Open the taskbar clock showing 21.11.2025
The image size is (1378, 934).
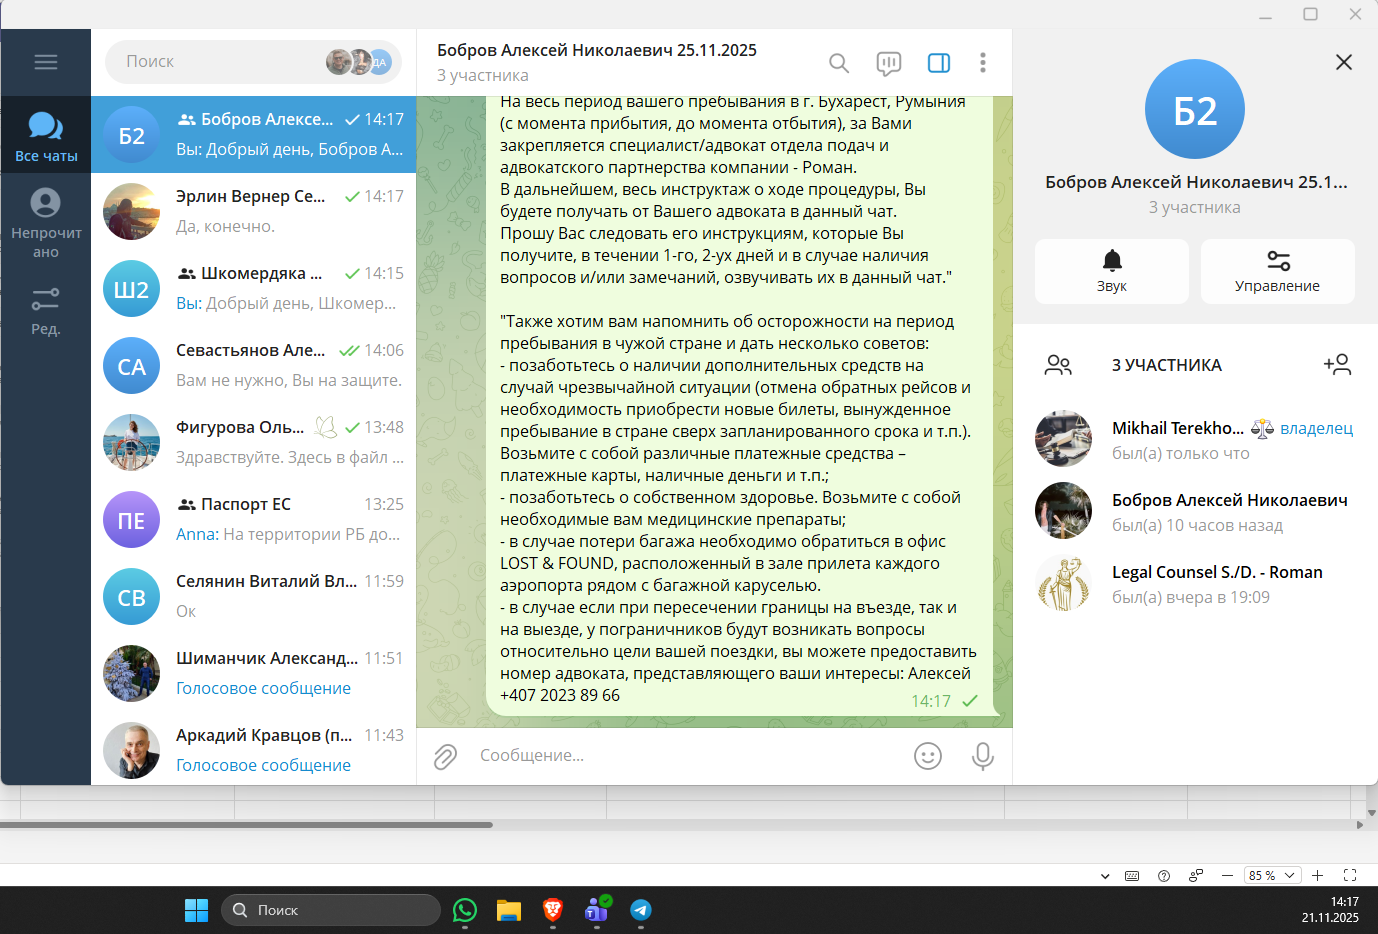1330,910
